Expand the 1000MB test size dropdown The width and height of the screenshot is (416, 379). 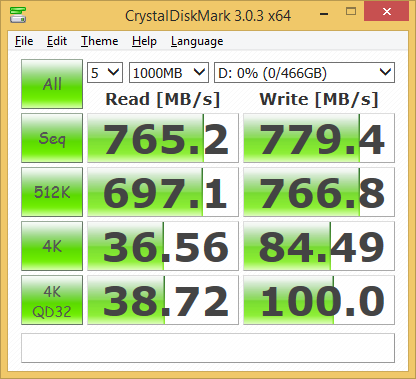[x=169, y=72]
